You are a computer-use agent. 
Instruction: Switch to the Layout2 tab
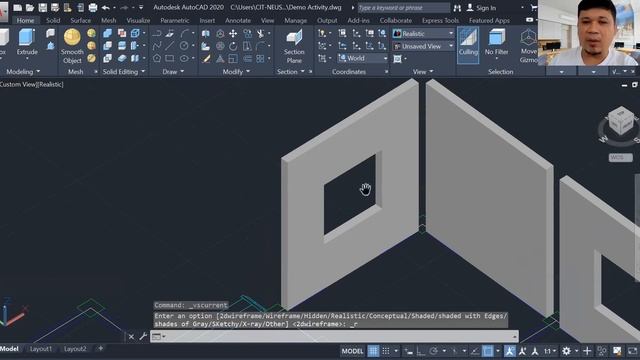(75, 349)
